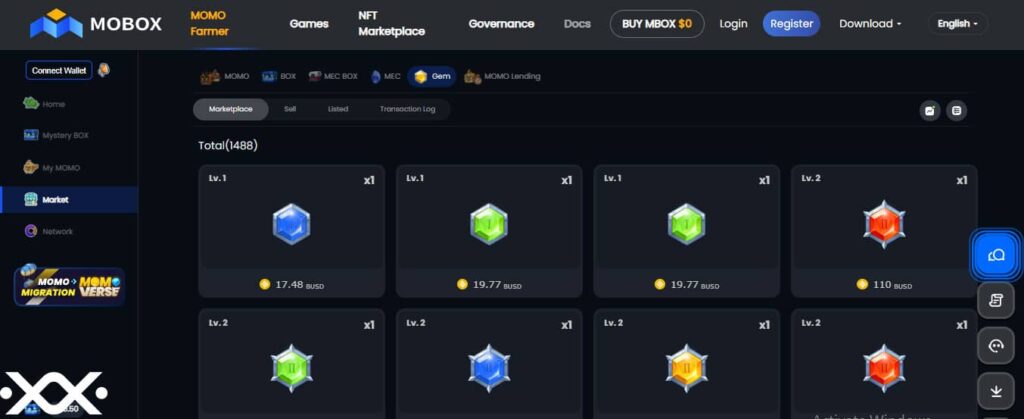Select the Gem category tab
The image size is (1024, 419).
(432, 76)
